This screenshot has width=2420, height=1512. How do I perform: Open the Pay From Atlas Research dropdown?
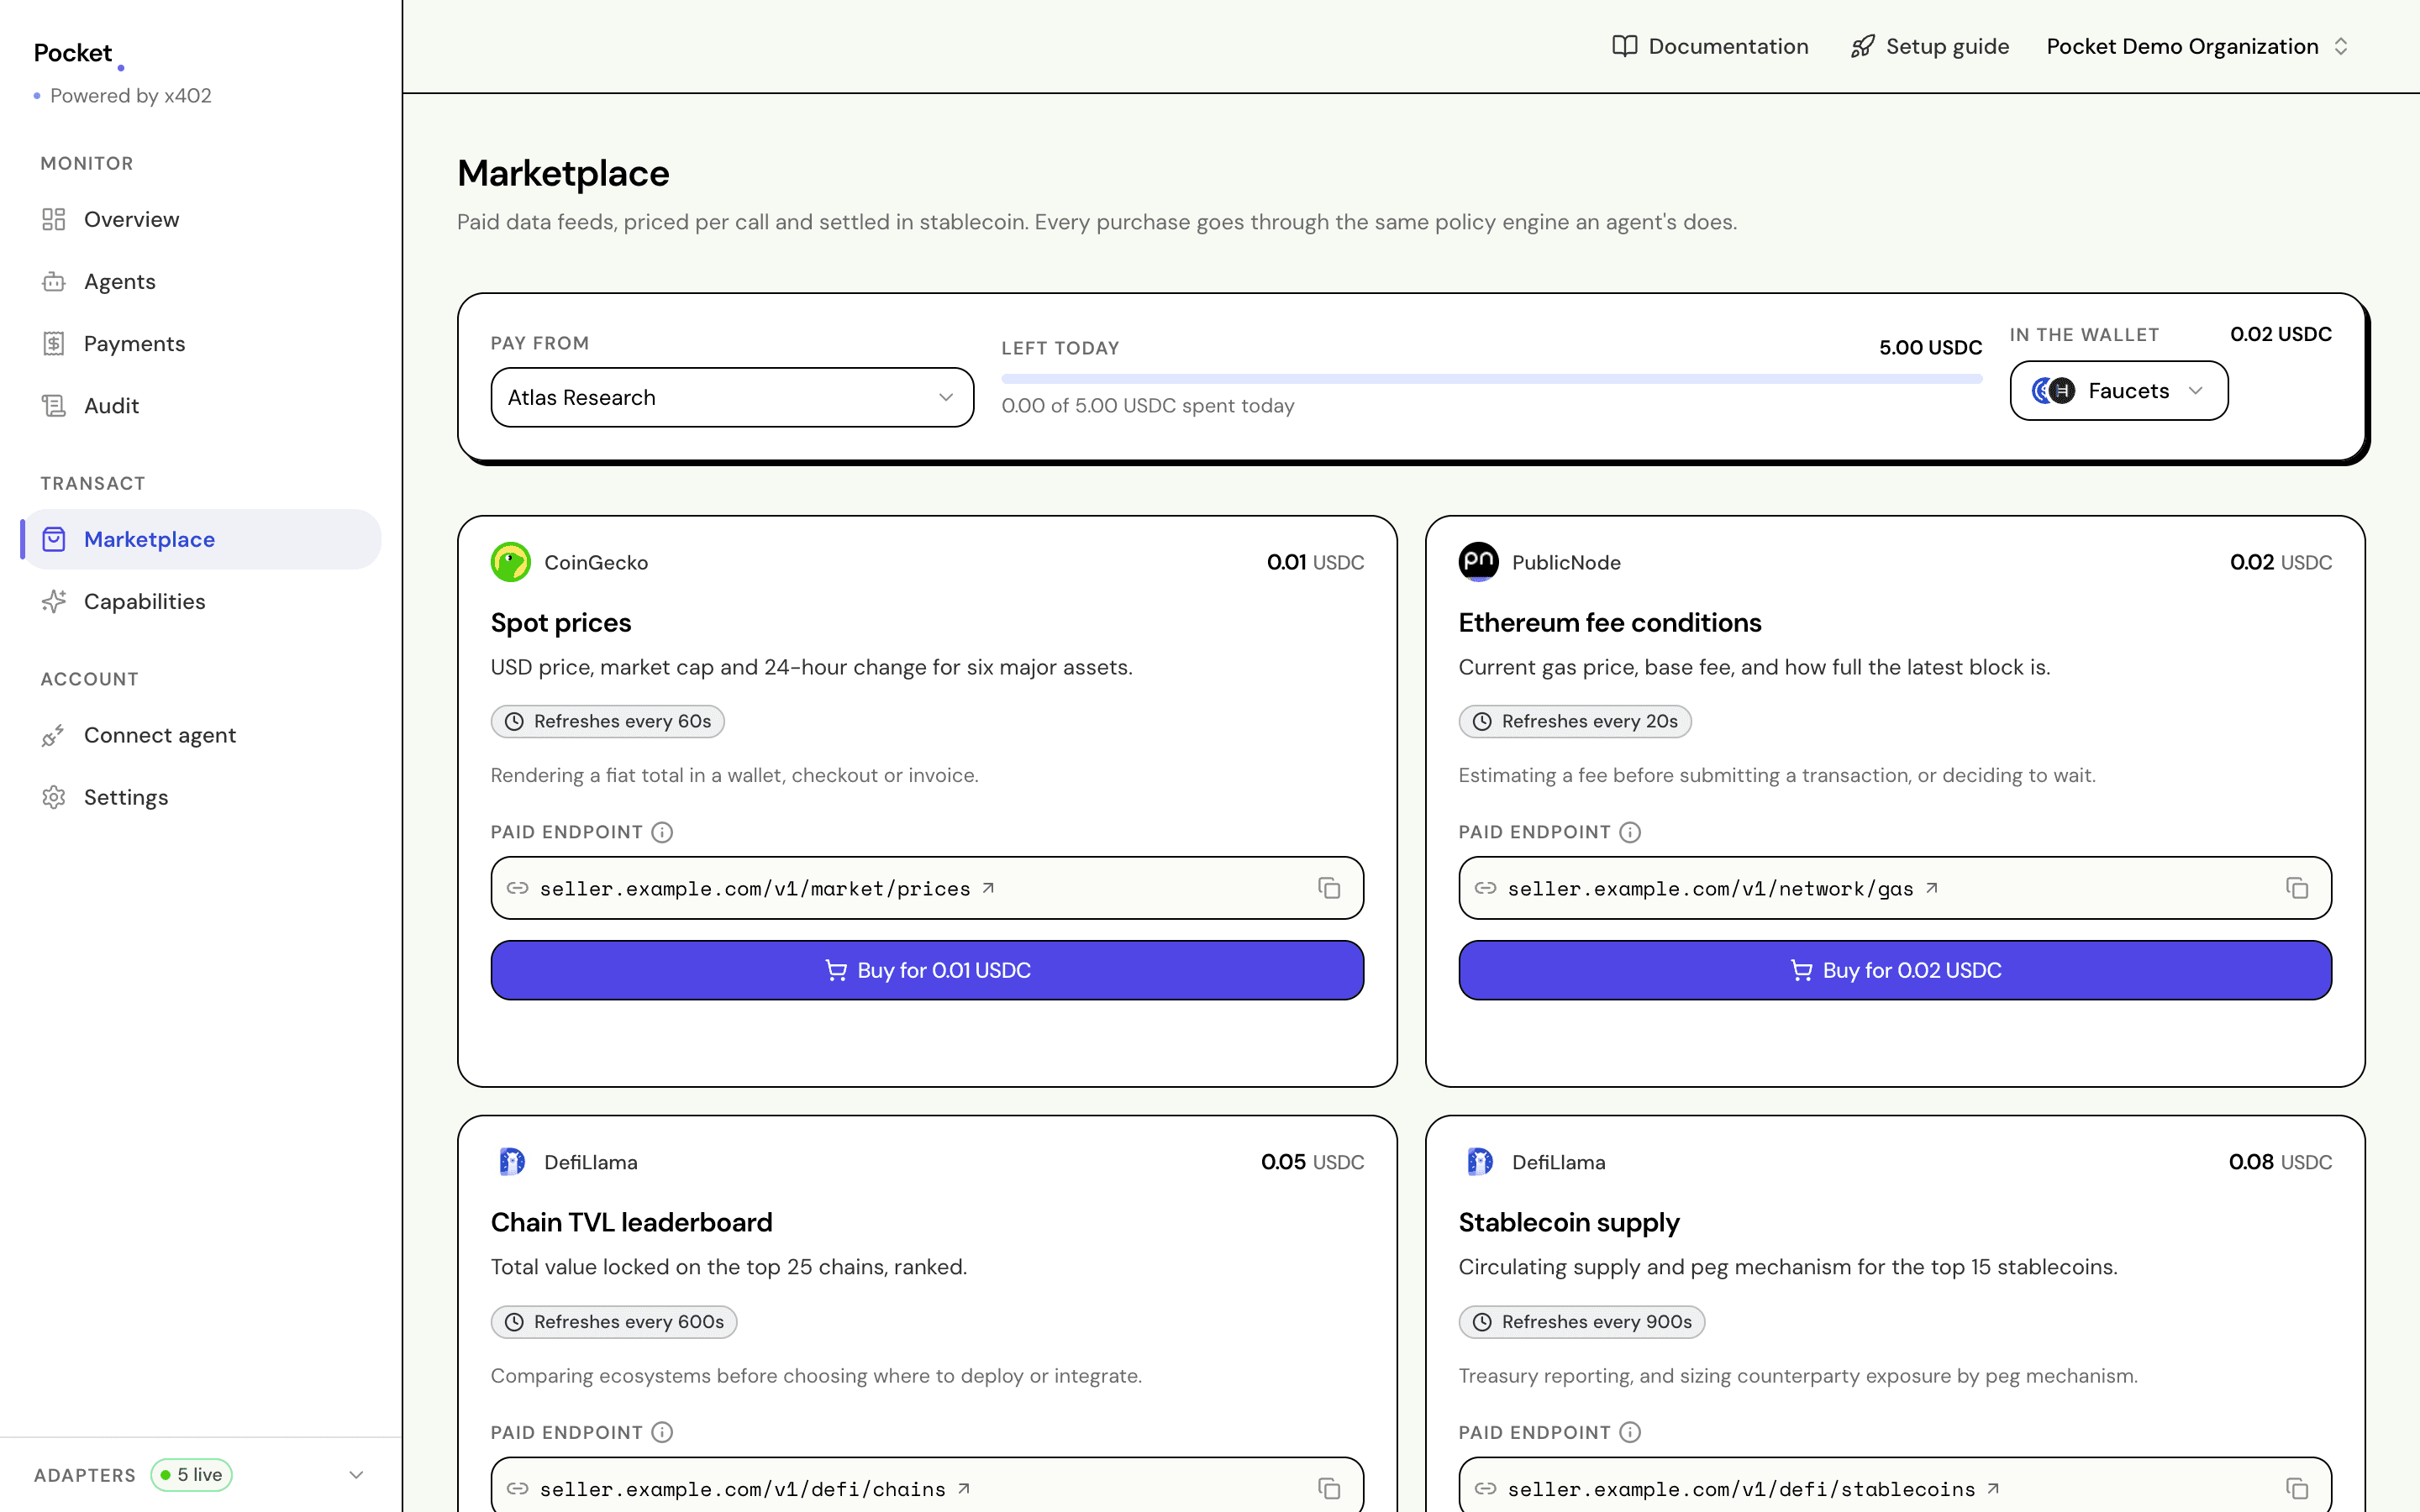tap(732, 397)
